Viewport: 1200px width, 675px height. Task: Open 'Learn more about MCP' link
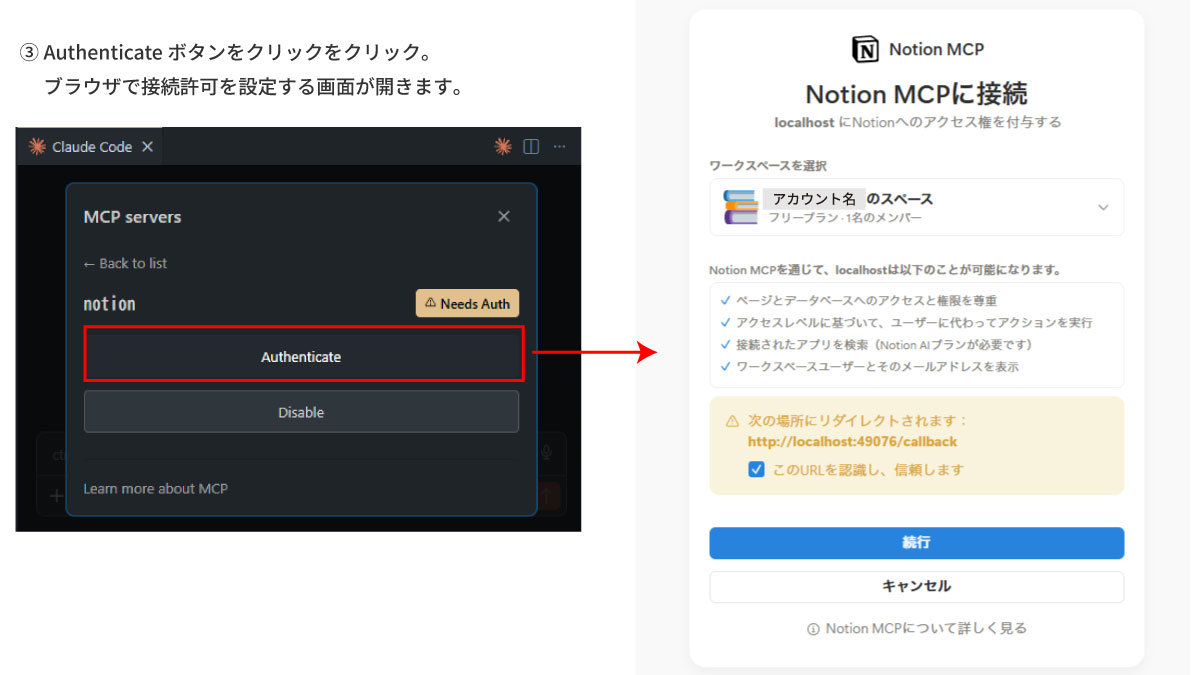click(155, 489)
